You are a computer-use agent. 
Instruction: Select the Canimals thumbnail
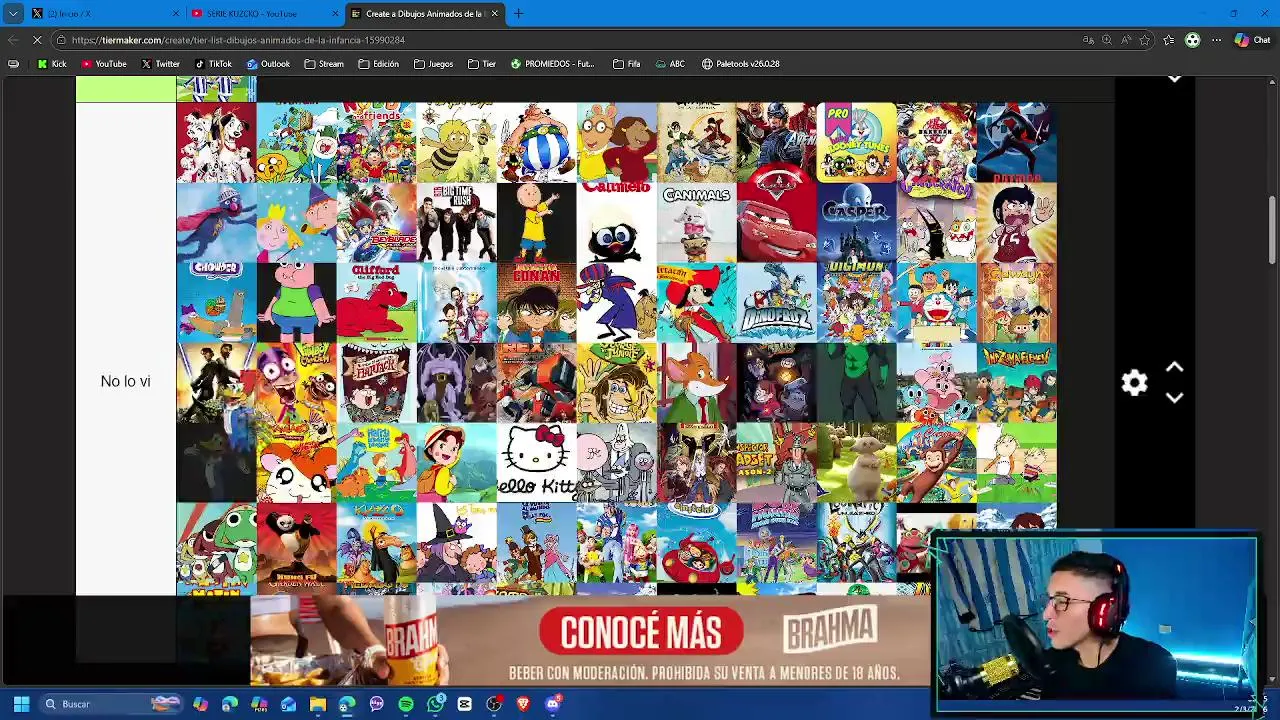696,222
